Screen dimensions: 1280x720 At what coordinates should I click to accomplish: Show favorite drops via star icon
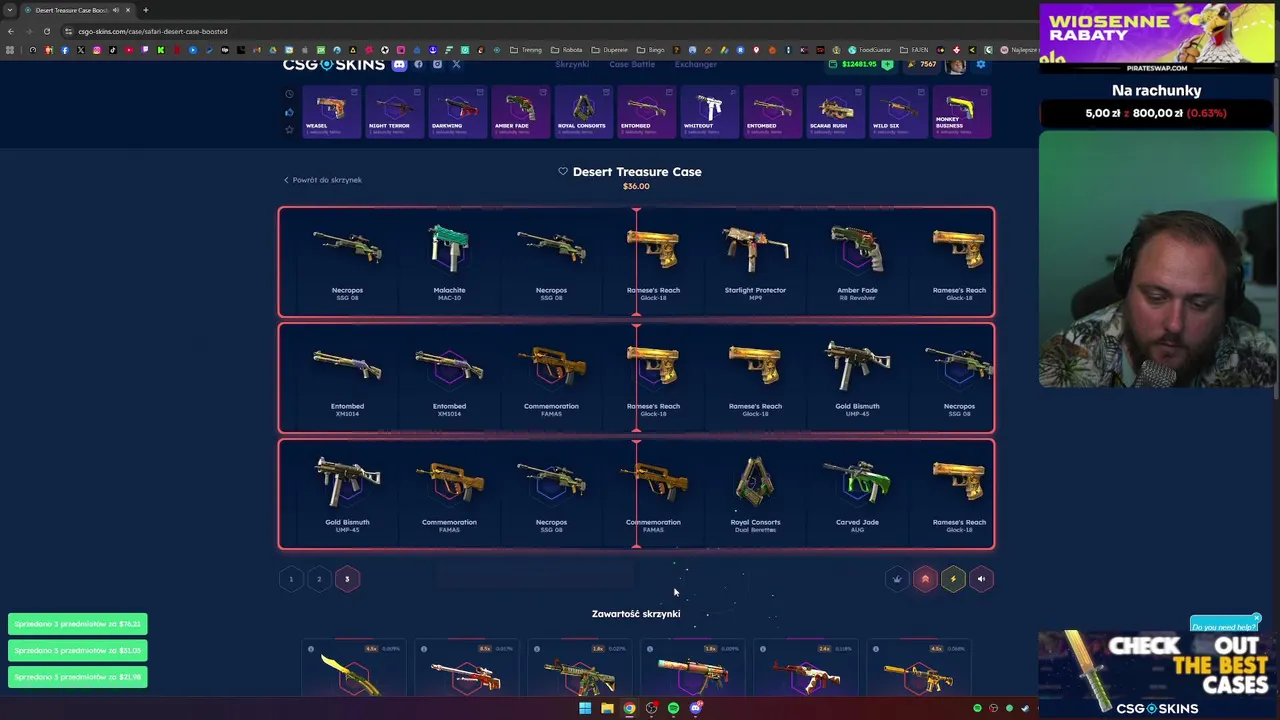tap(290, 129)
